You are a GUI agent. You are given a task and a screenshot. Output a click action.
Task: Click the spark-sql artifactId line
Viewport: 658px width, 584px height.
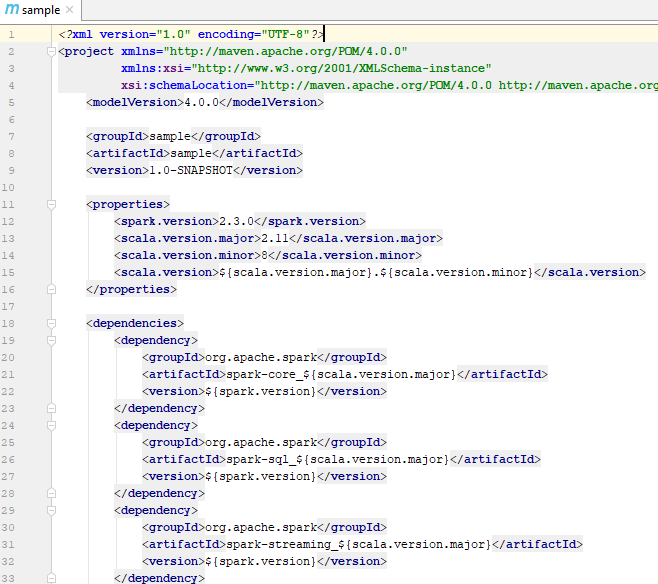tap(341, 459)
